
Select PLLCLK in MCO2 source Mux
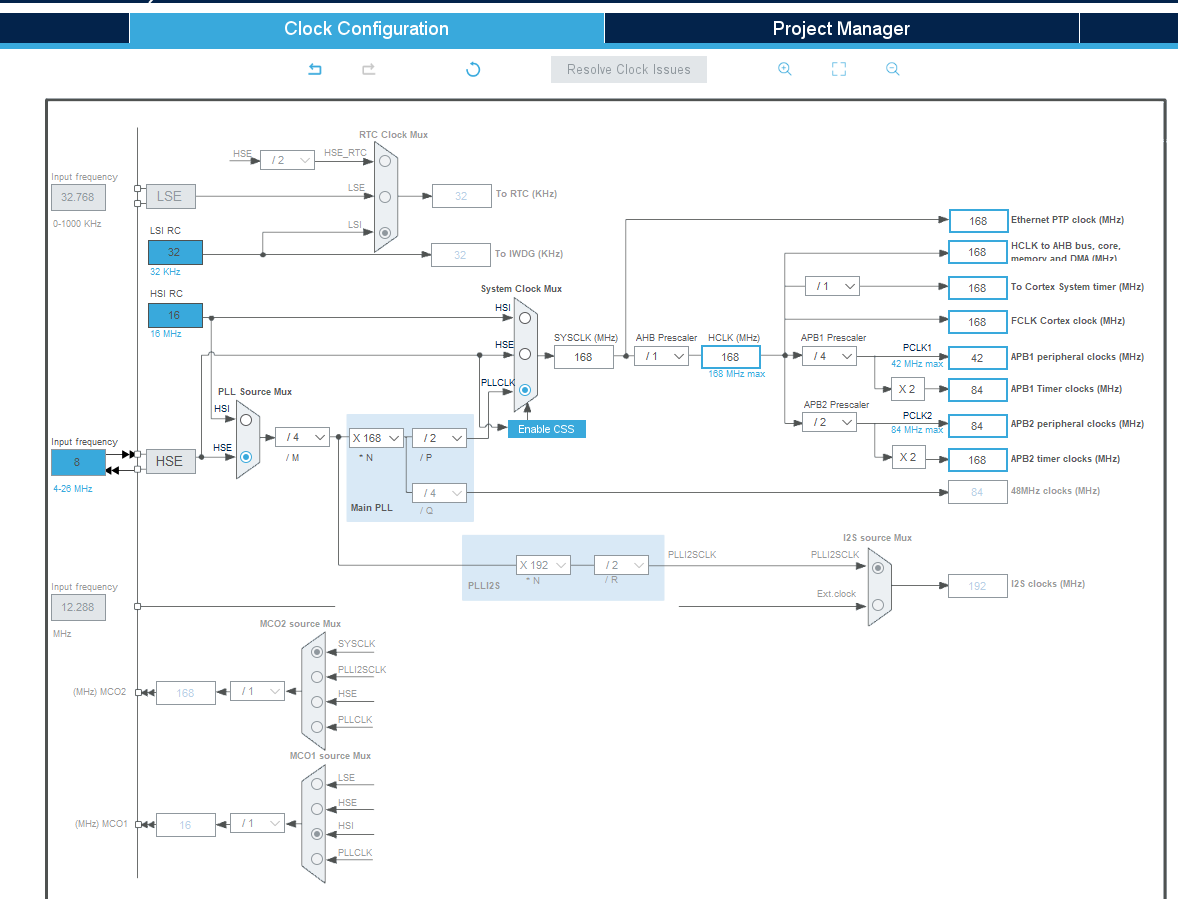point(317,726)
